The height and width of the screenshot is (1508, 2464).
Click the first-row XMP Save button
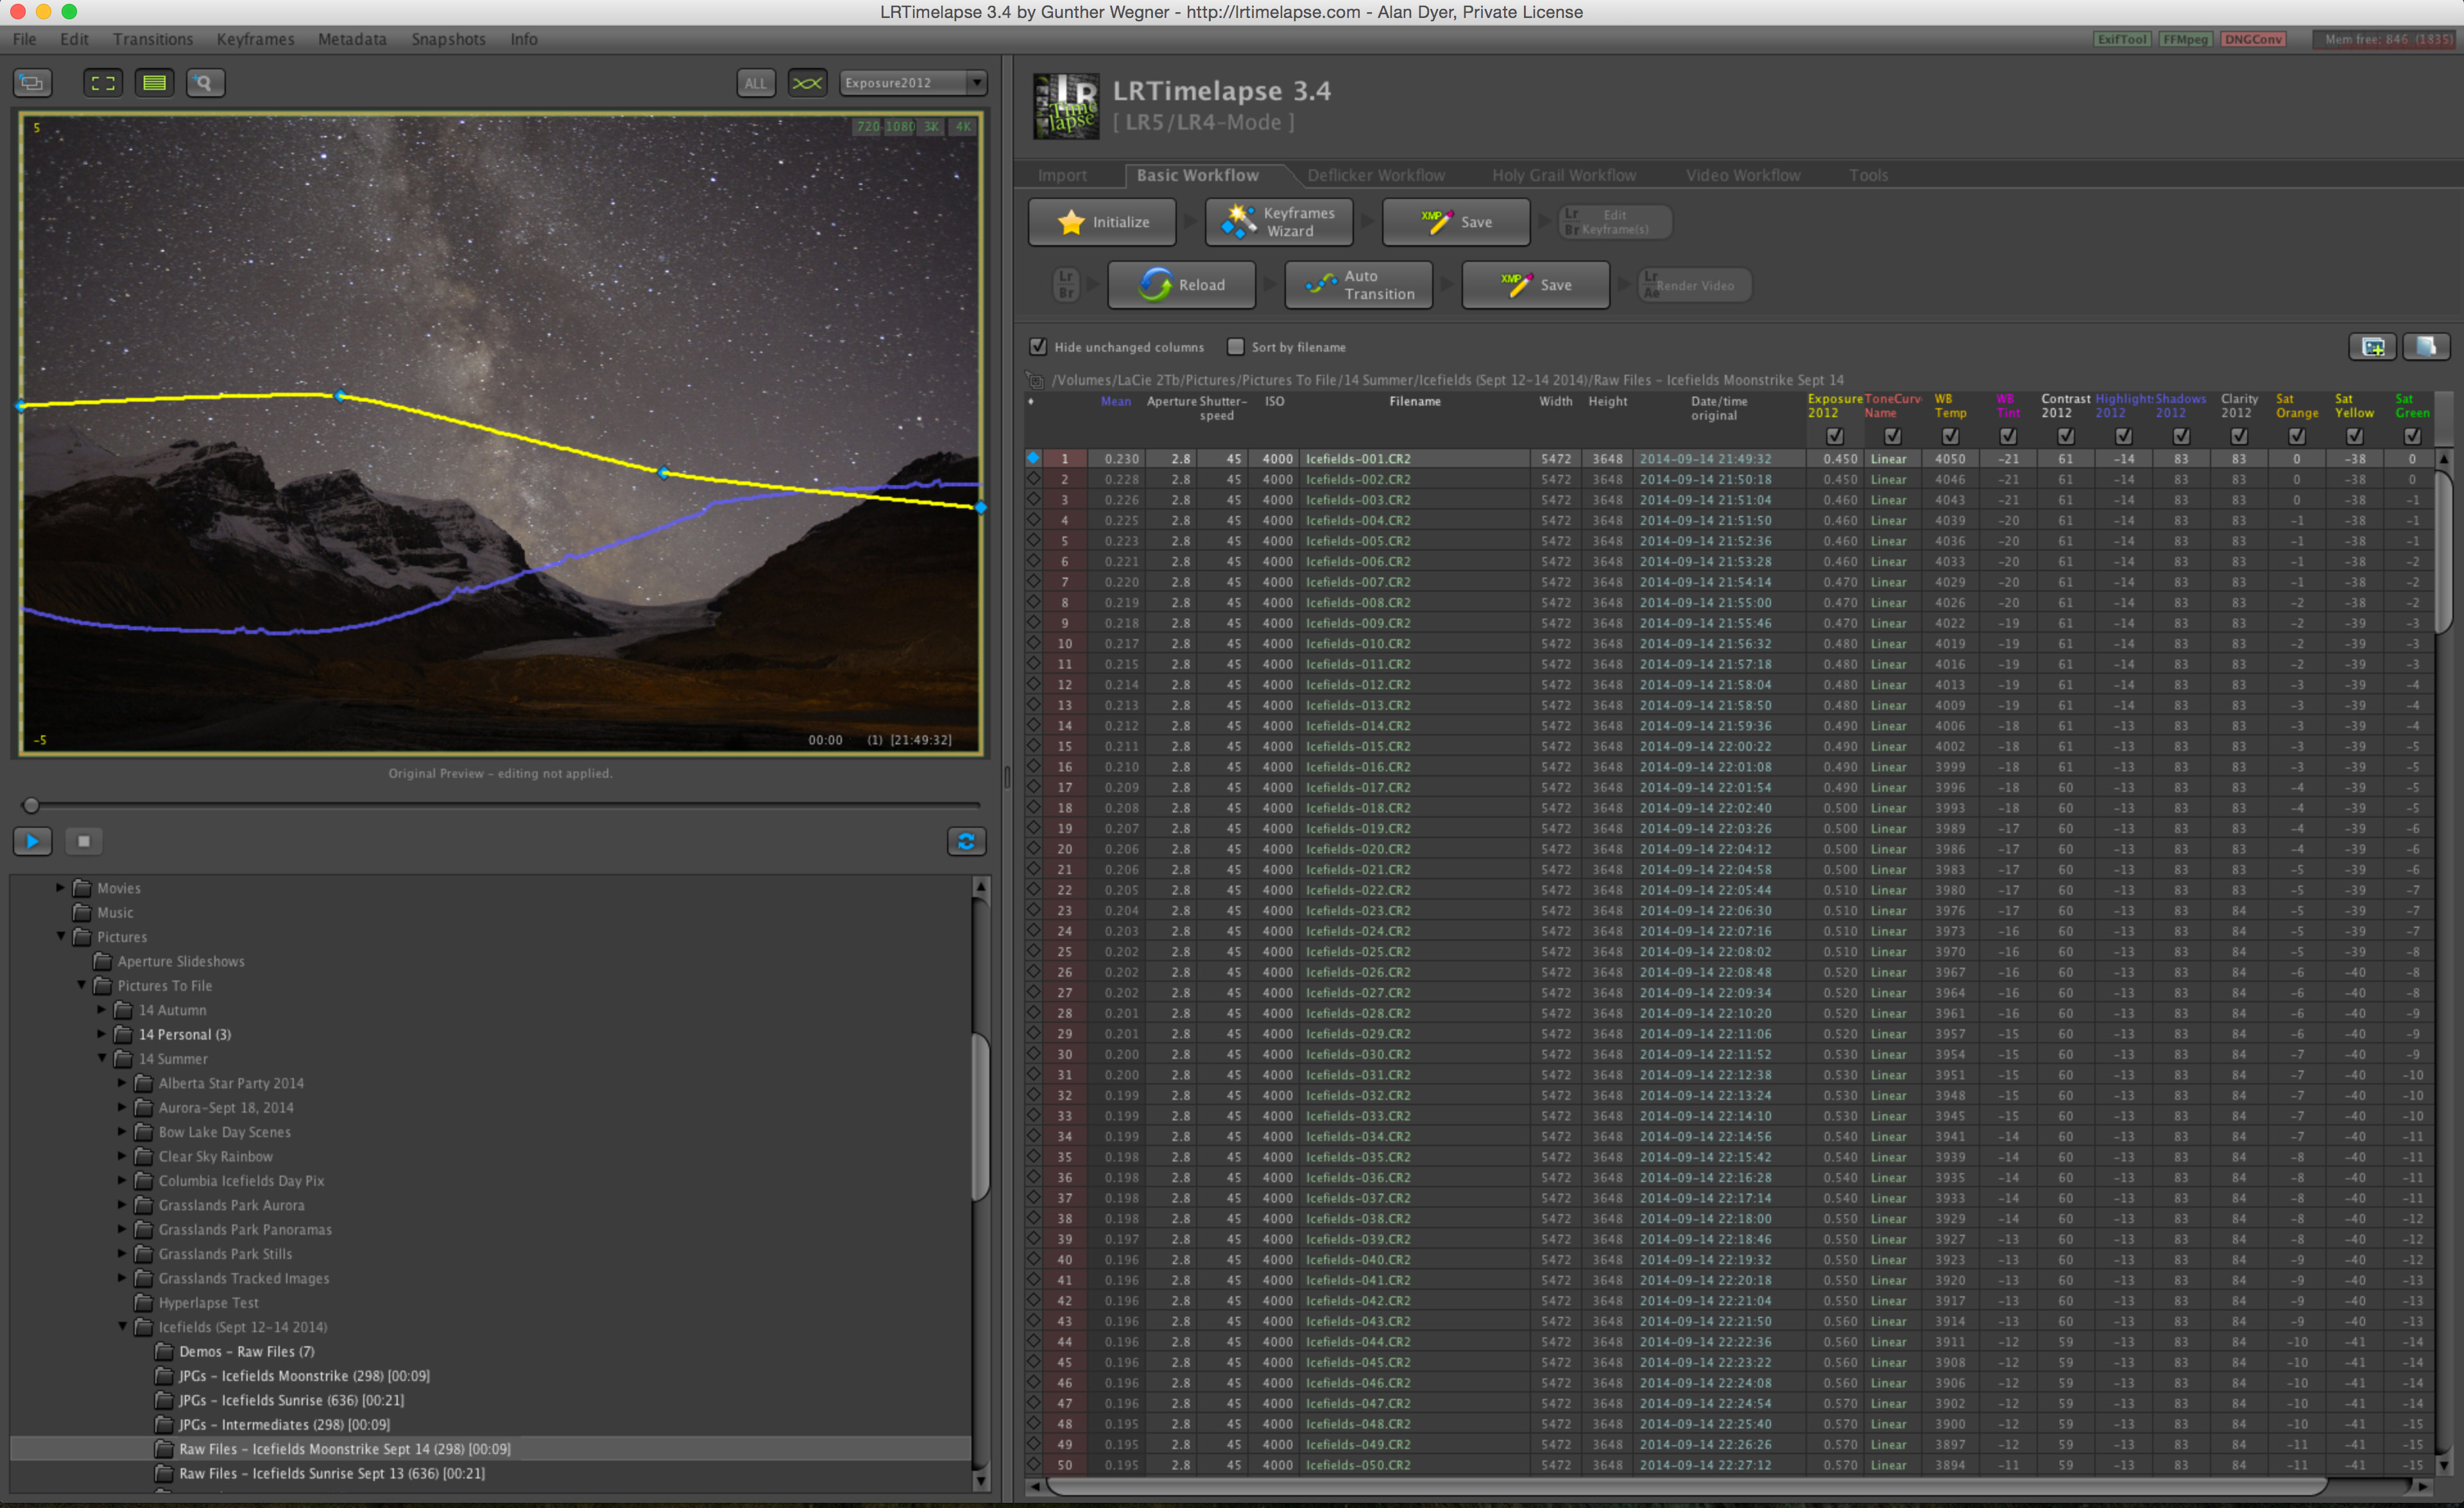(1455, 222)
